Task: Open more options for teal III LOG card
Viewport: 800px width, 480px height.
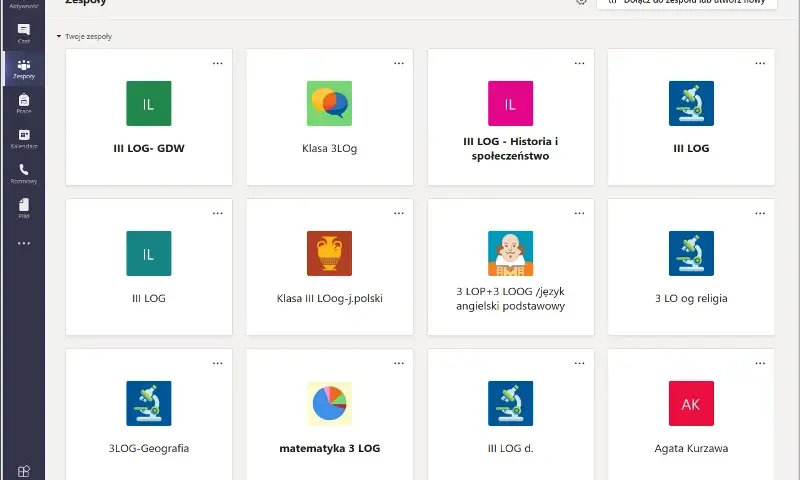Action: (x=217, y=213)
